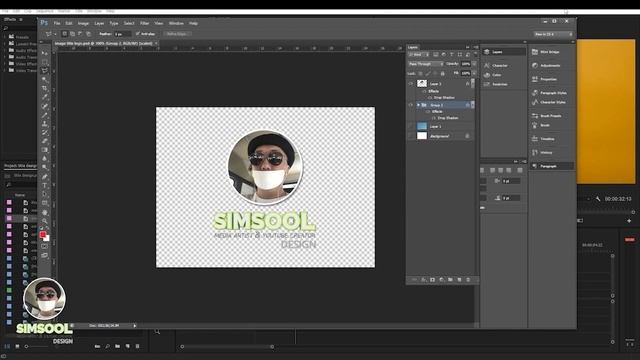Open the Image menu
This screenshot has height=360, width=640.
(83, 23)
